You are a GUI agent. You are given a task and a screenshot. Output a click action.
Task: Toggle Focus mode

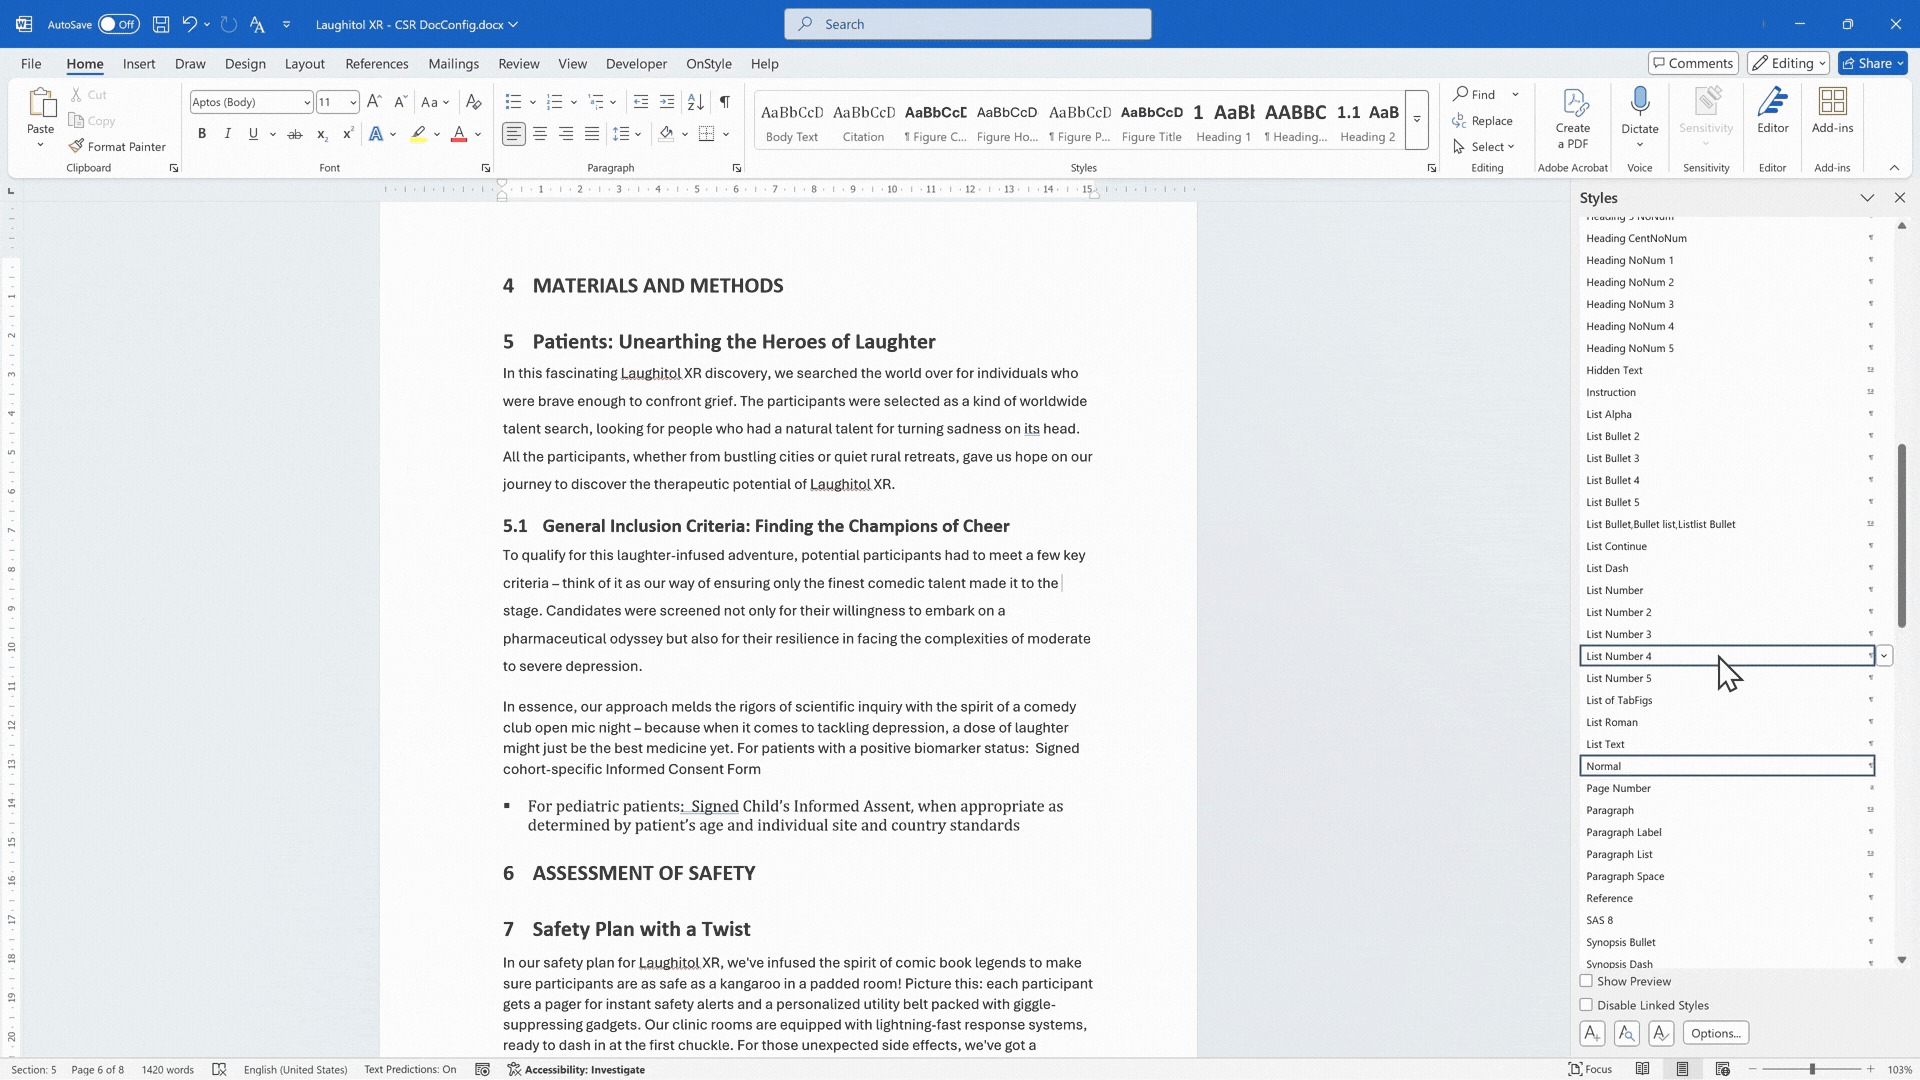pyautogui.click(x=1590, y=1069)
